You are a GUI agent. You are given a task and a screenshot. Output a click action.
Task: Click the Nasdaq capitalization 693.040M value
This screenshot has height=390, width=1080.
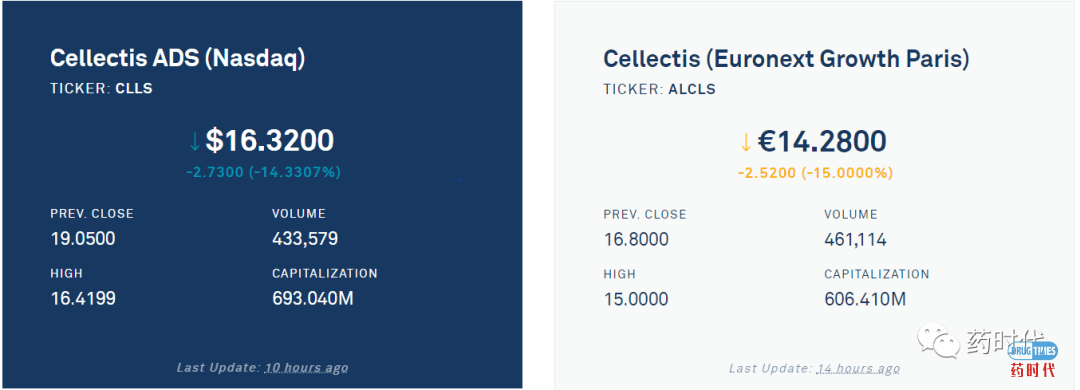313,299
